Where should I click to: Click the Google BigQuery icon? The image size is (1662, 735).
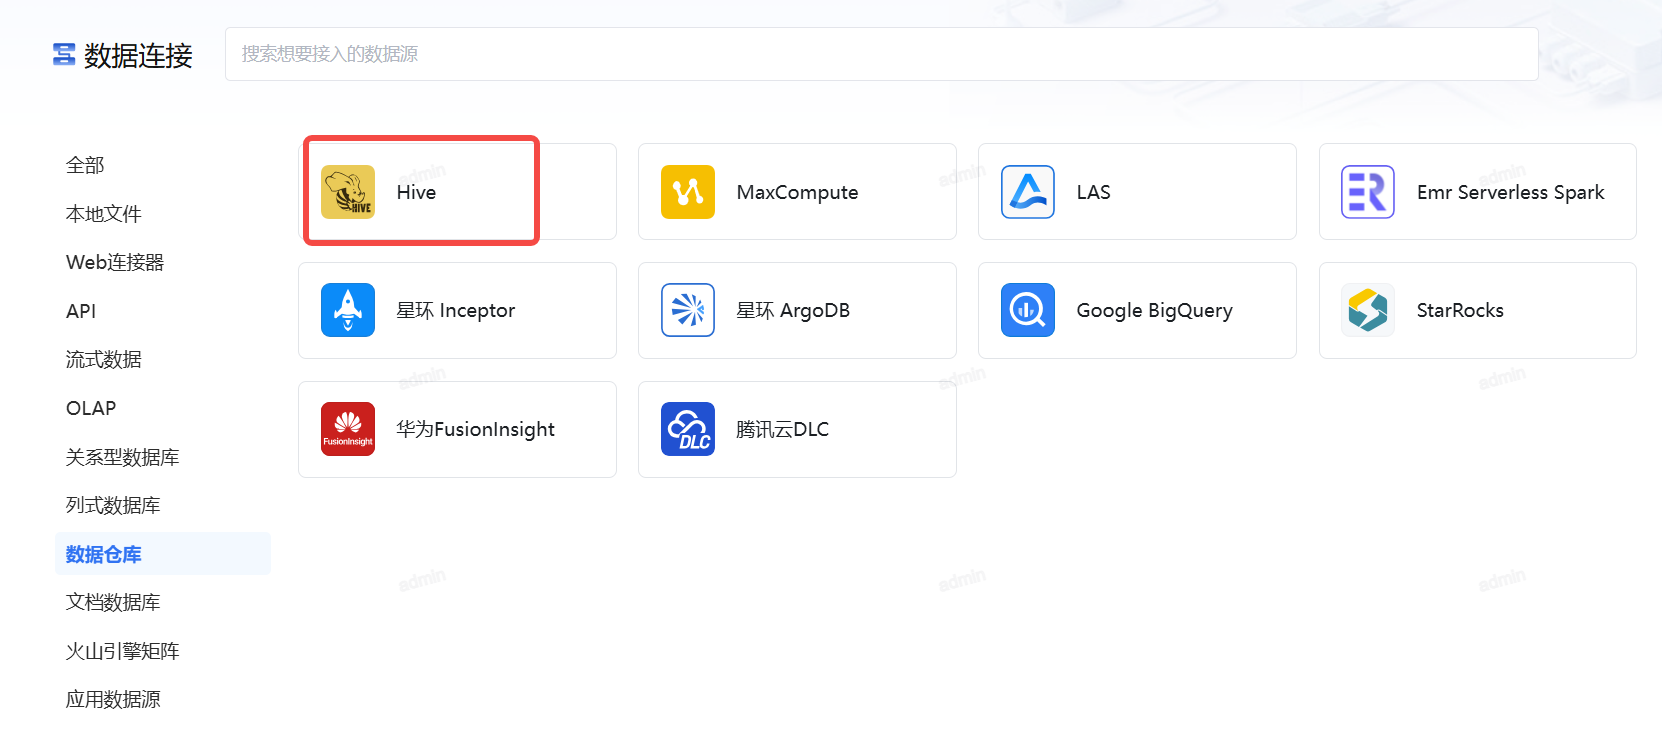(1028, 310)
